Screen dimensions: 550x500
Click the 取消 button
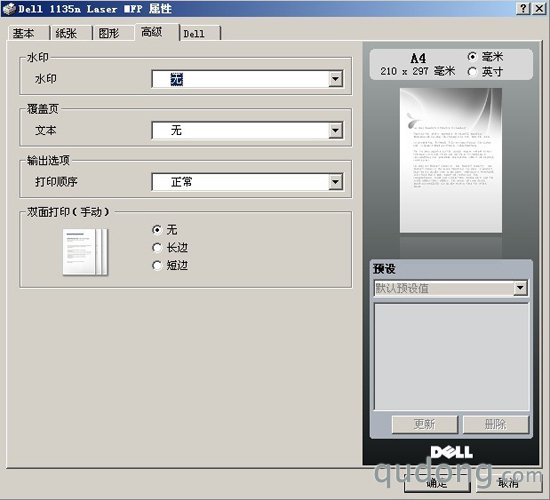tap(508, 483)
